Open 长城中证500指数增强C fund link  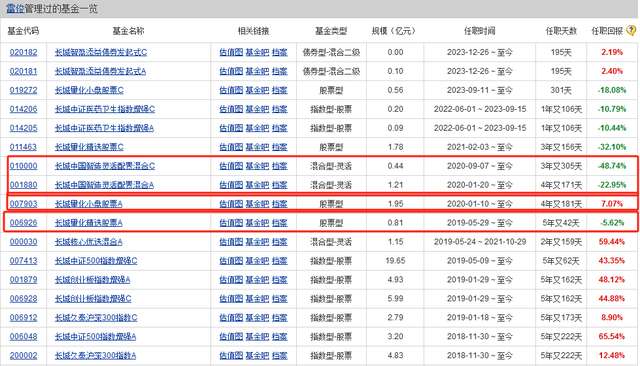point(96,261)
